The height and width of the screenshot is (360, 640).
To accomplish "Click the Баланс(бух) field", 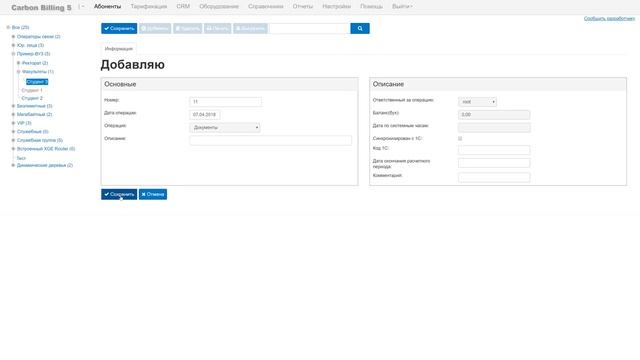I will 494,115.
